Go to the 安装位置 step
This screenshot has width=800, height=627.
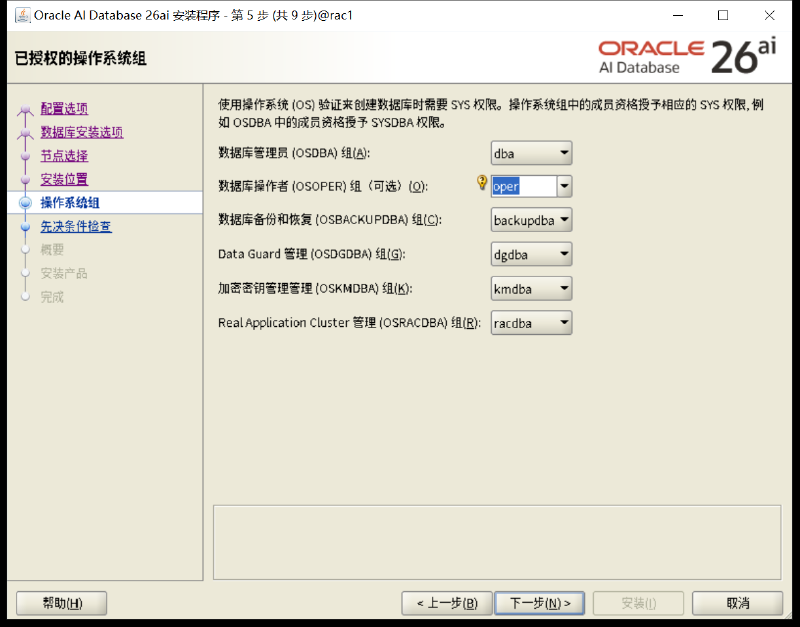64,179
